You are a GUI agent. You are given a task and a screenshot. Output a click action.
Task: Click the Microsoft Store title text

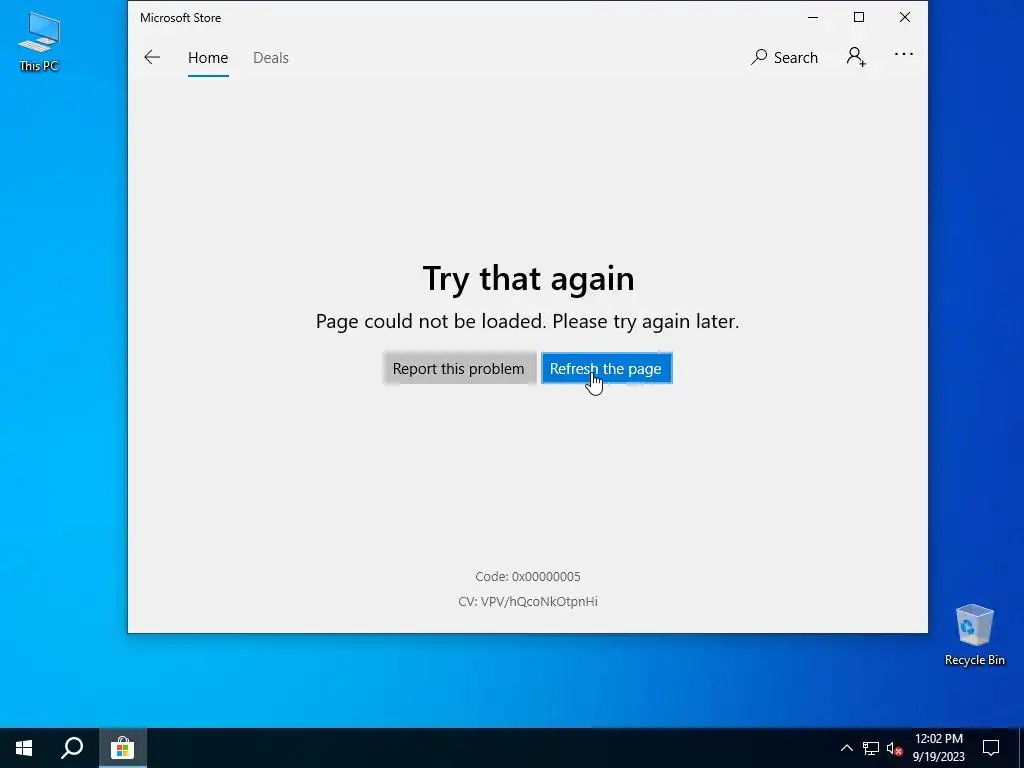(180, 18)
